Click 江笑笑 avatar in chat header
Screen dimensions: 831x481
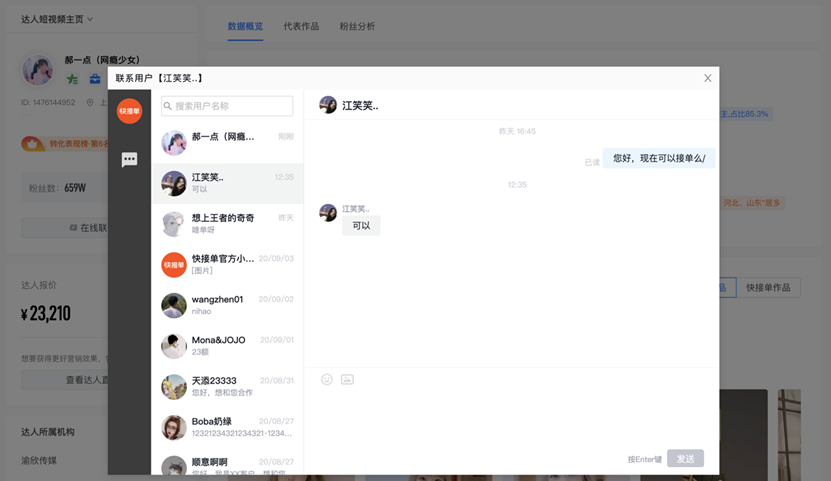(x=327, y=105)
